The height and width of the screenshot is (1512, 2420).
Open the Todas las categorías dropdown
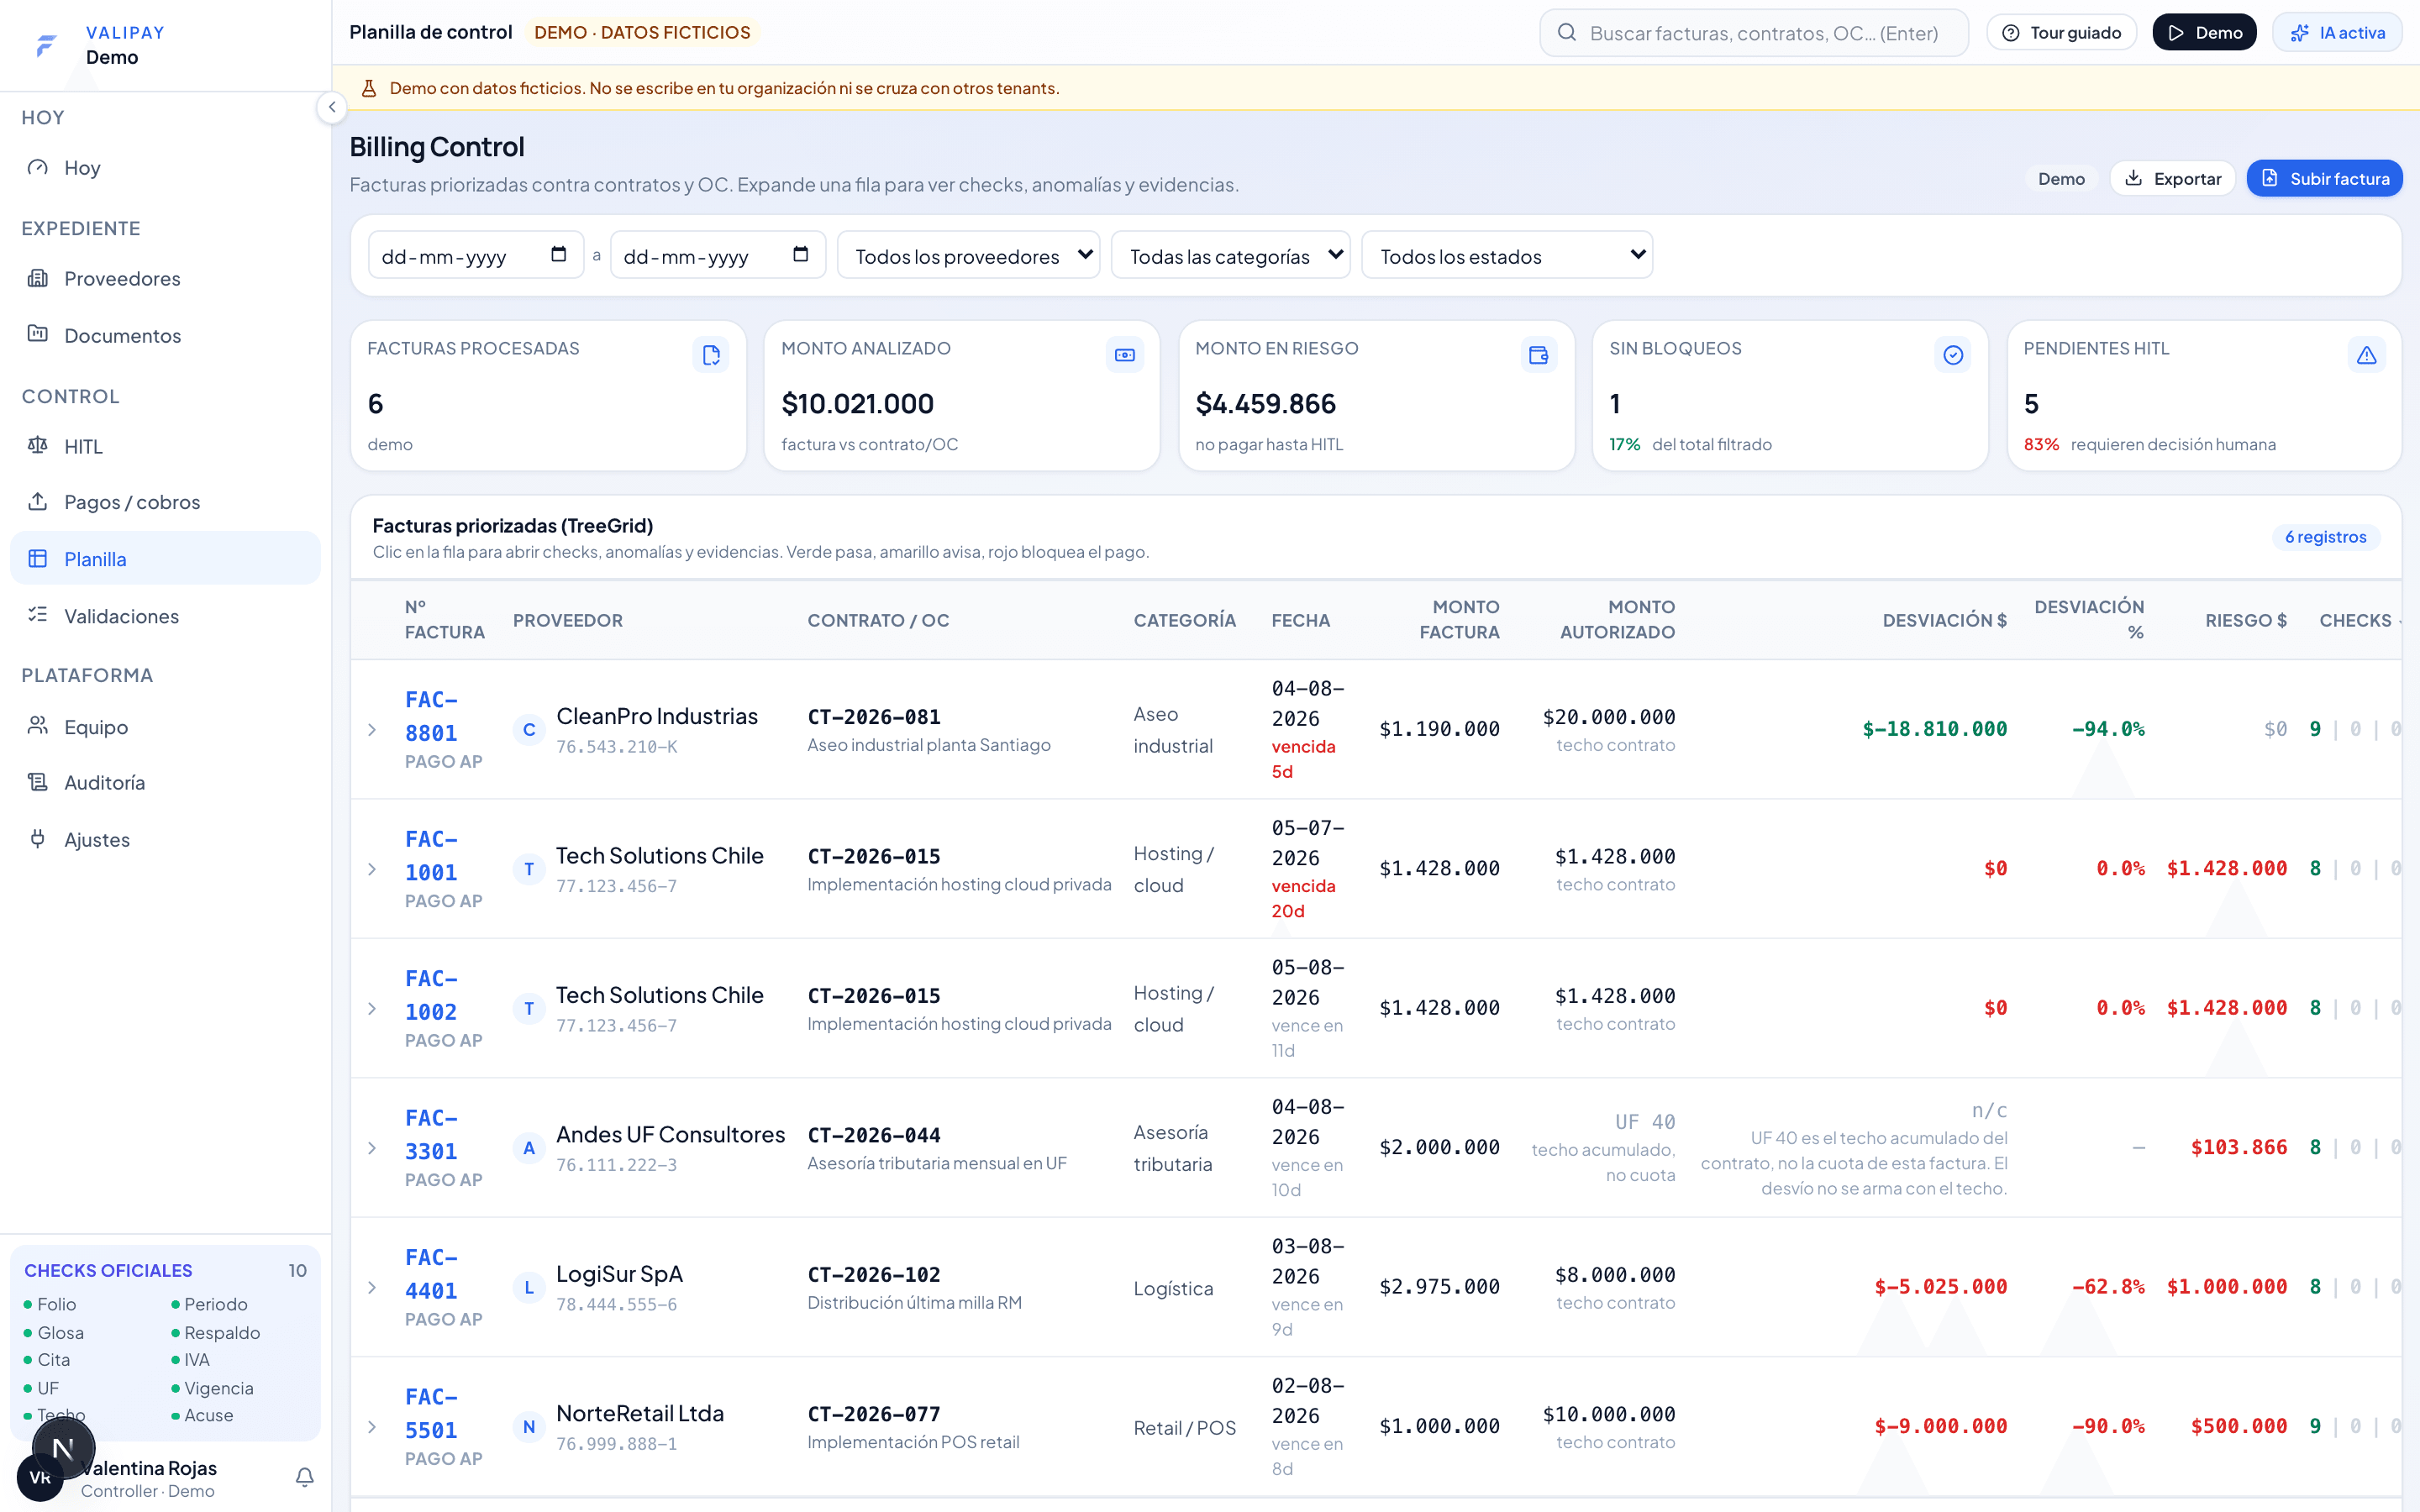coord(1231,256)
